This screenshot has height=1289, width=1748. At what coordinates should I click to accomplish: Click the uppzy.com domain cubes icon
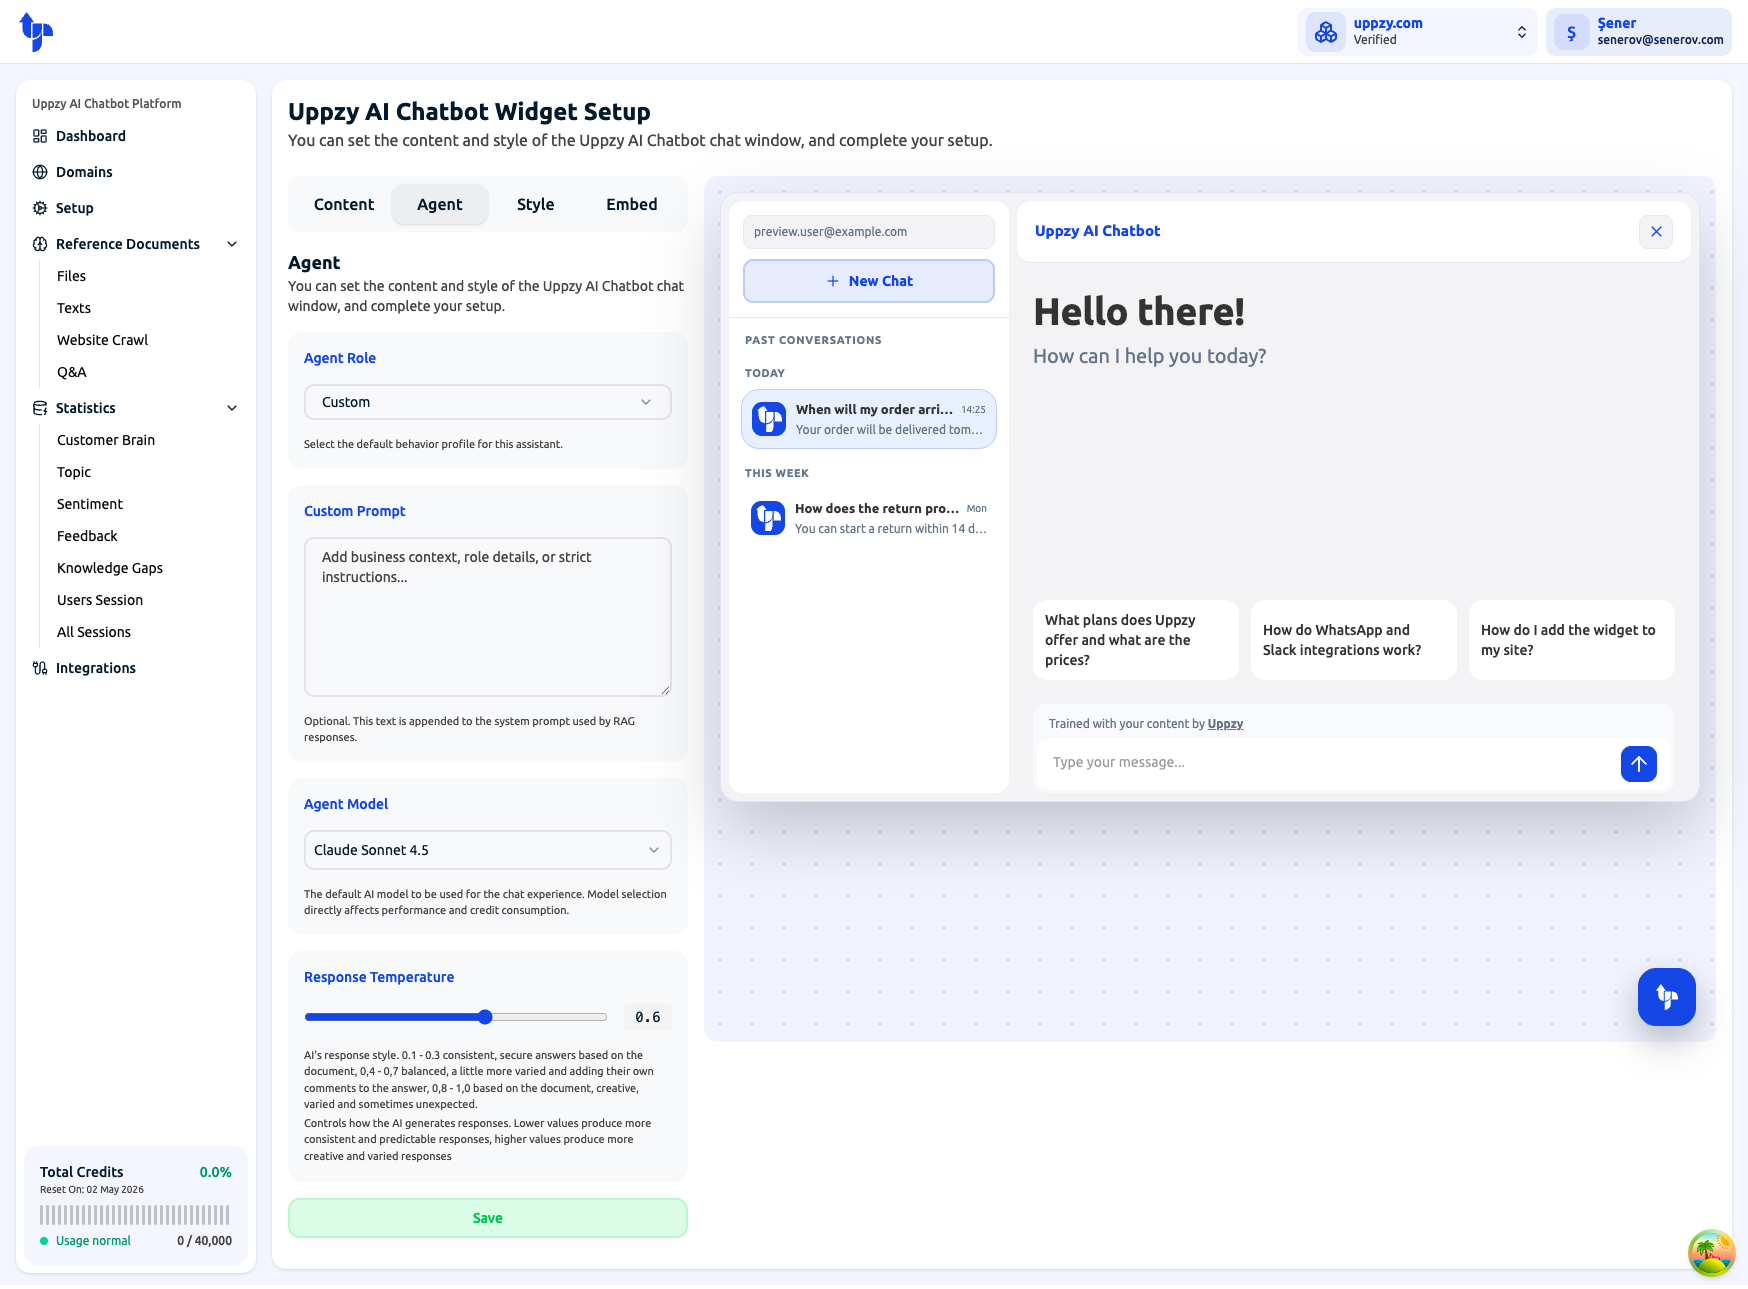coord(1326,32)
